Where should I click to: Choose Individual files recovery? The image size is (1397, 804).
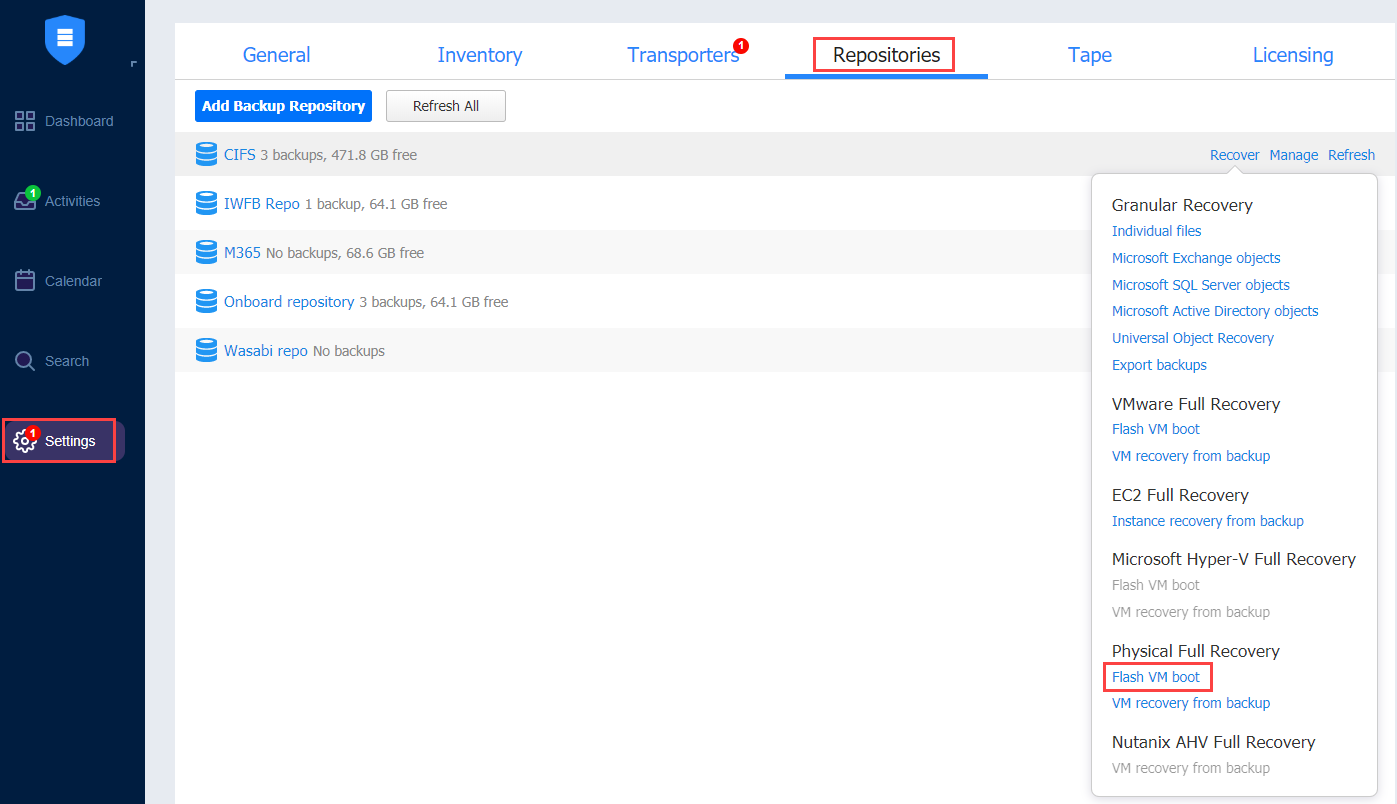pos(1157,231)
